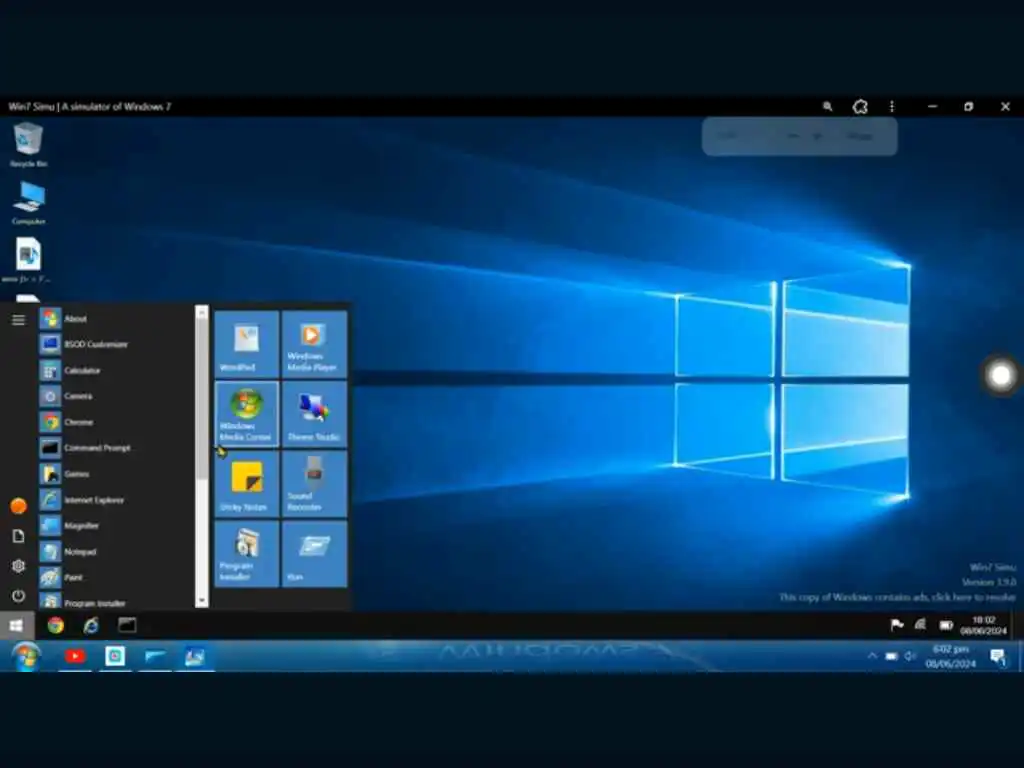This screenshot has width=1024, height=768.
Task: Open Documents from the start menu sidebar
Action: (18, 536)
